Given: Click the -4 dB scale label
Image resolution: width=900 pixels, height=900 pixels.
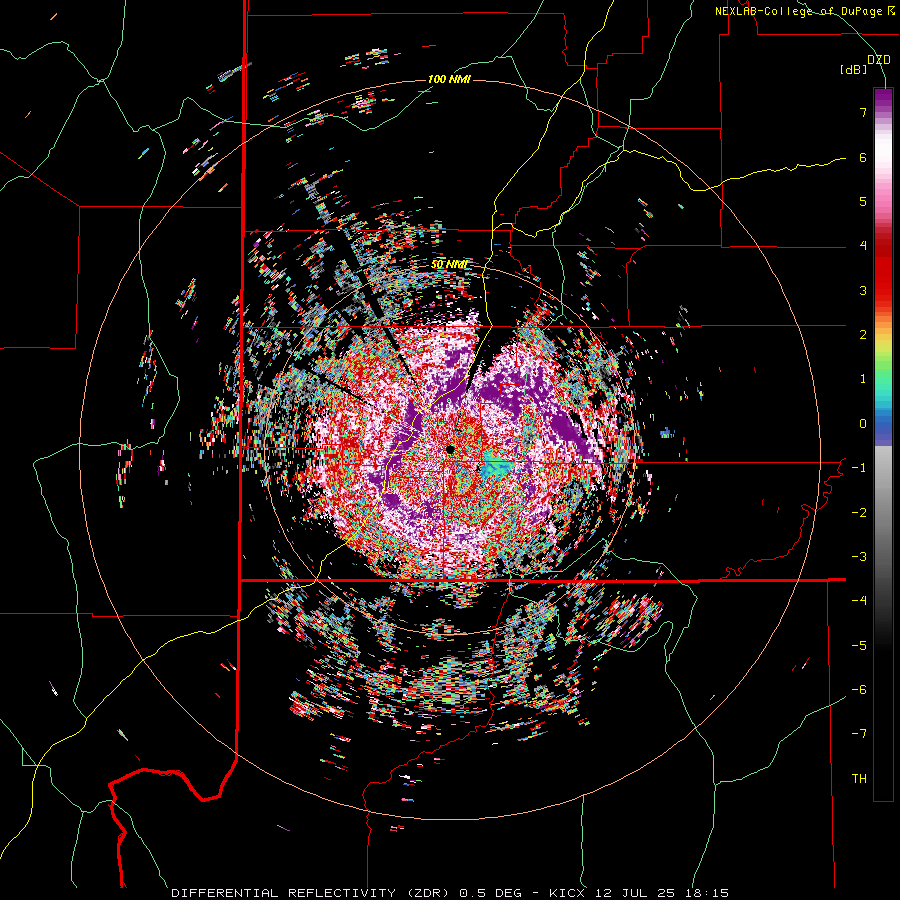Looking at the screenshot, I should [859, 601].
